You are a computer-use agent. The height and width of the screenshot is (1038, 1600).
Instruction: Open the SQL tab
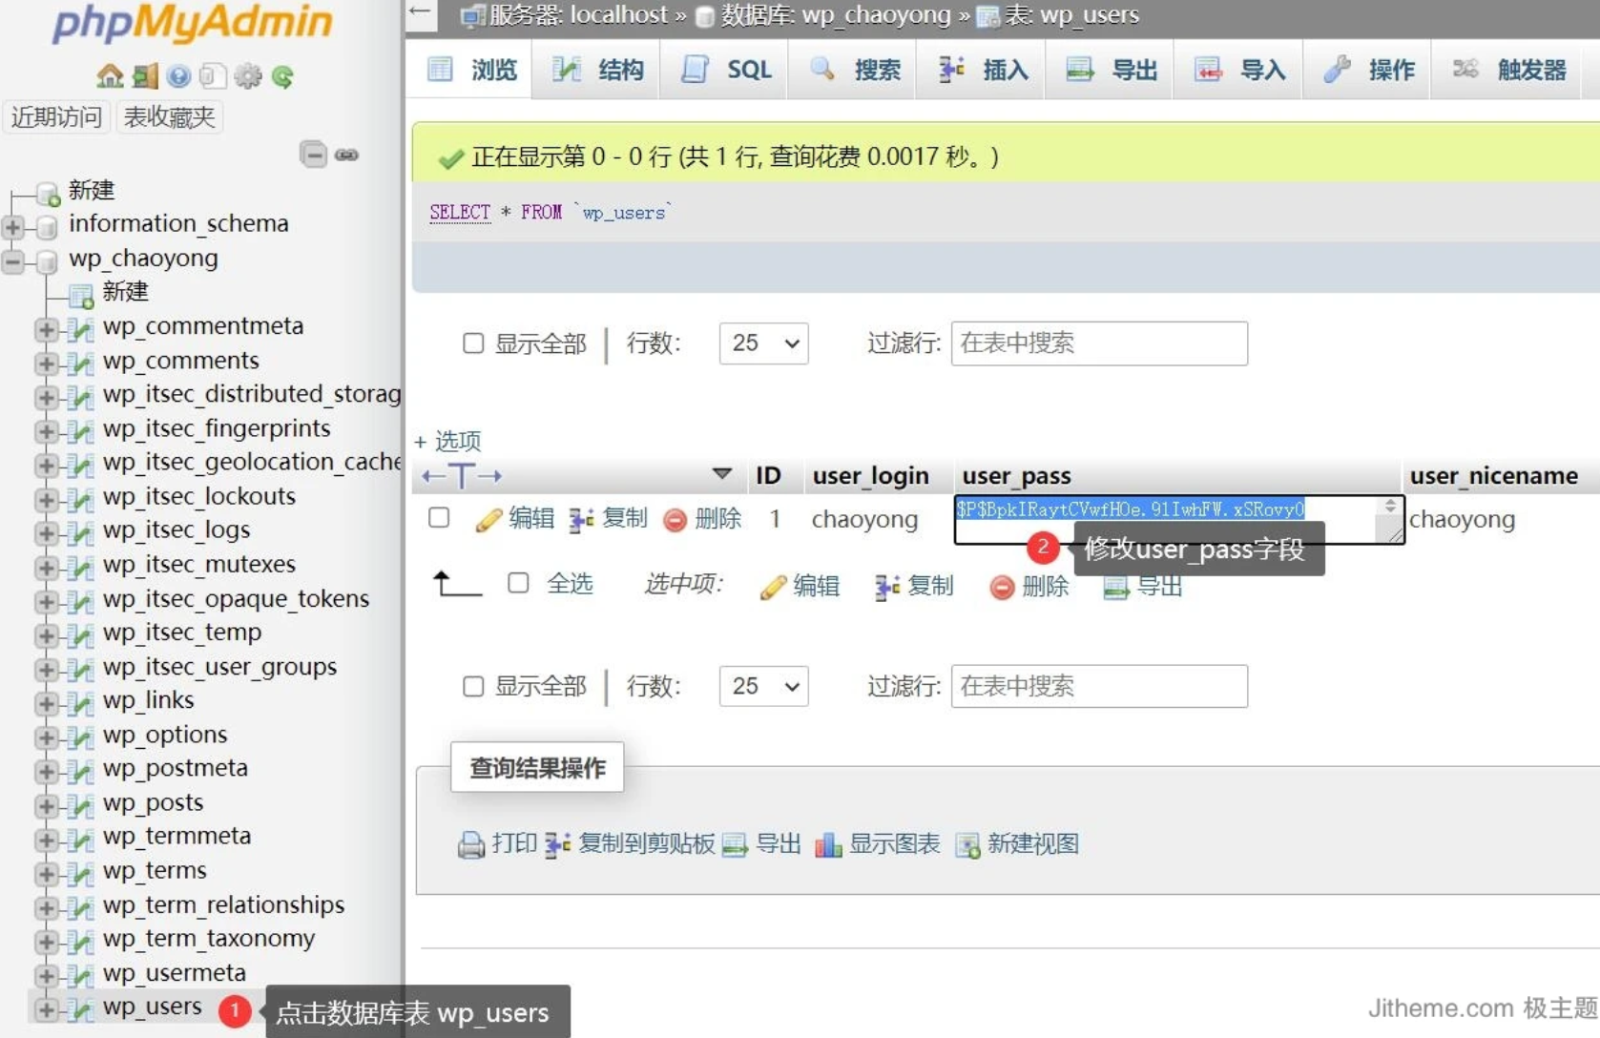pos(725,70)
